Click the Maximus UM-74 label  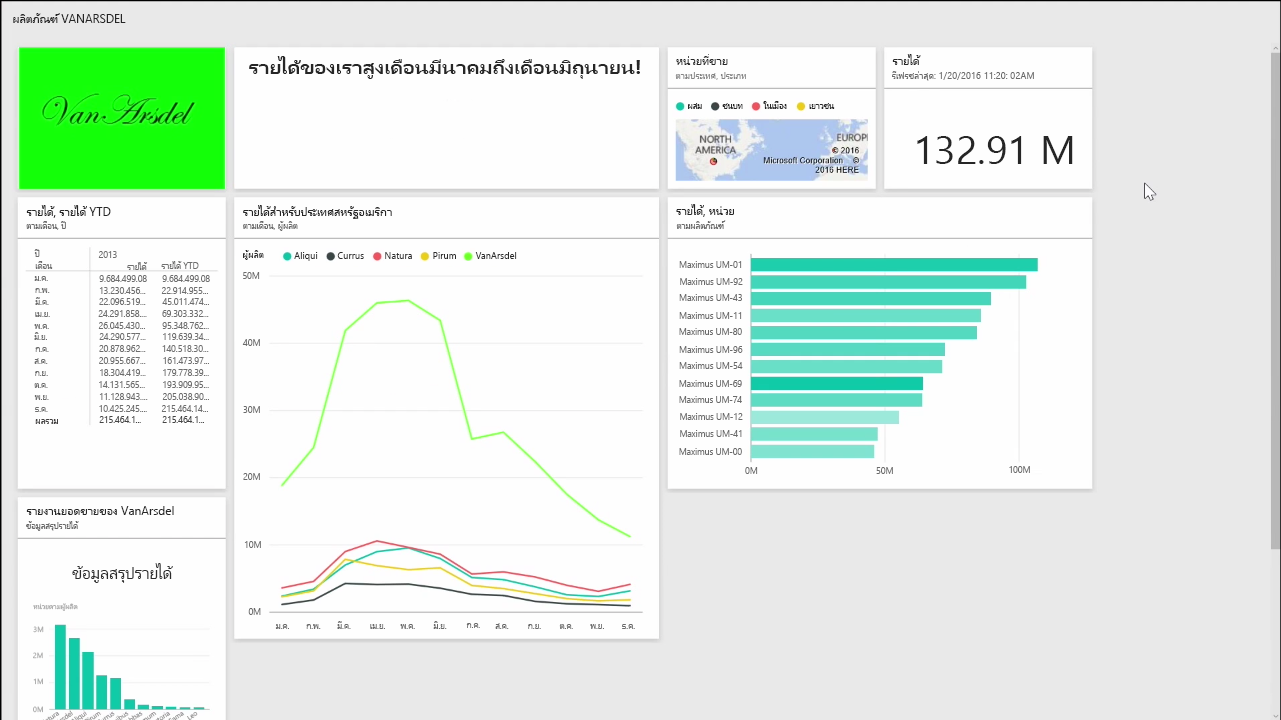point(710,400)
